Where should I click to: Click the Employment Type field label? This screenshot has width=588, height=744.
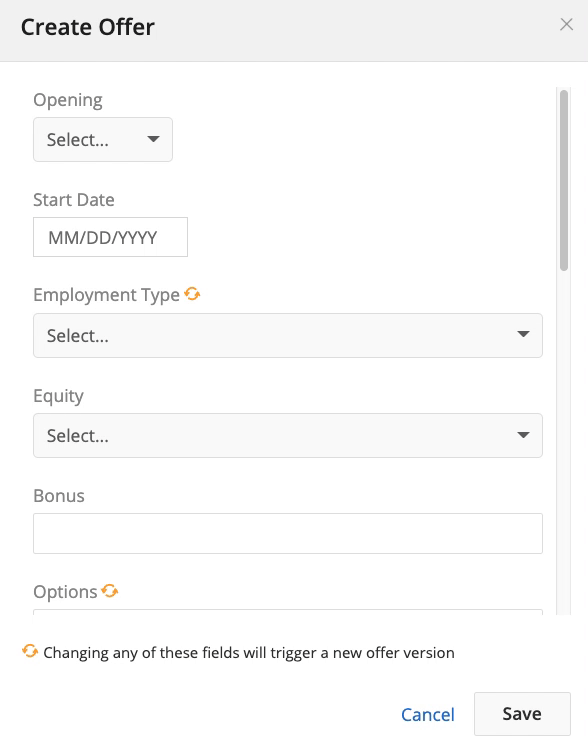pos(106,295)
